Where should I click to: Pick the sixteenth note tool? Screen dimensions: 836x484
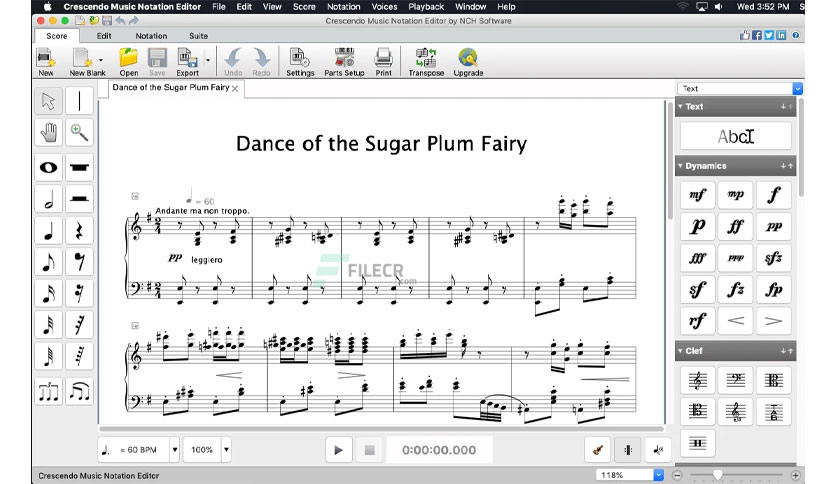point(49,293)
